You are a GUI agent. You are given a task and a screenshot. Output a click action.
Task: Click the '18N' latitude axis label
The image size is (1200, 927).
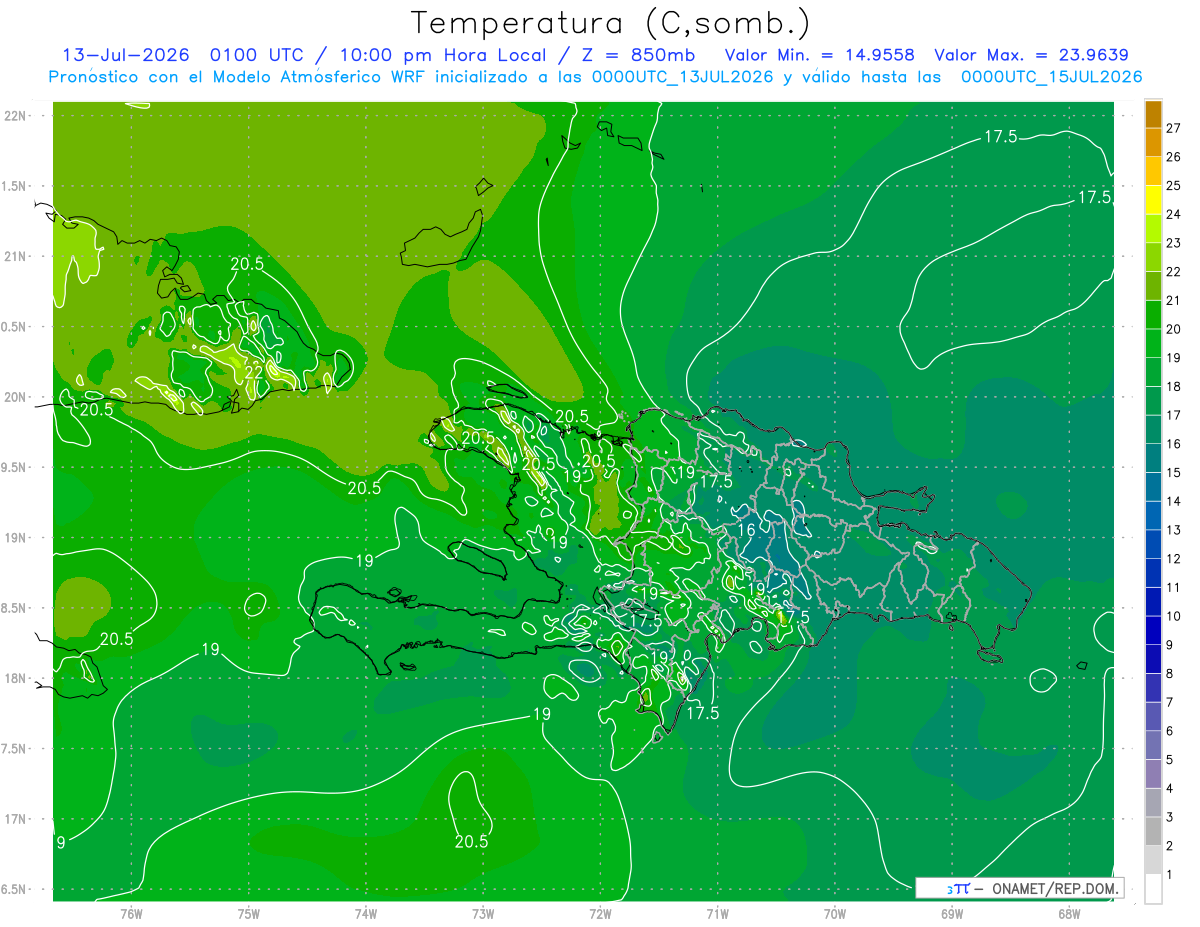coord(16,678)
